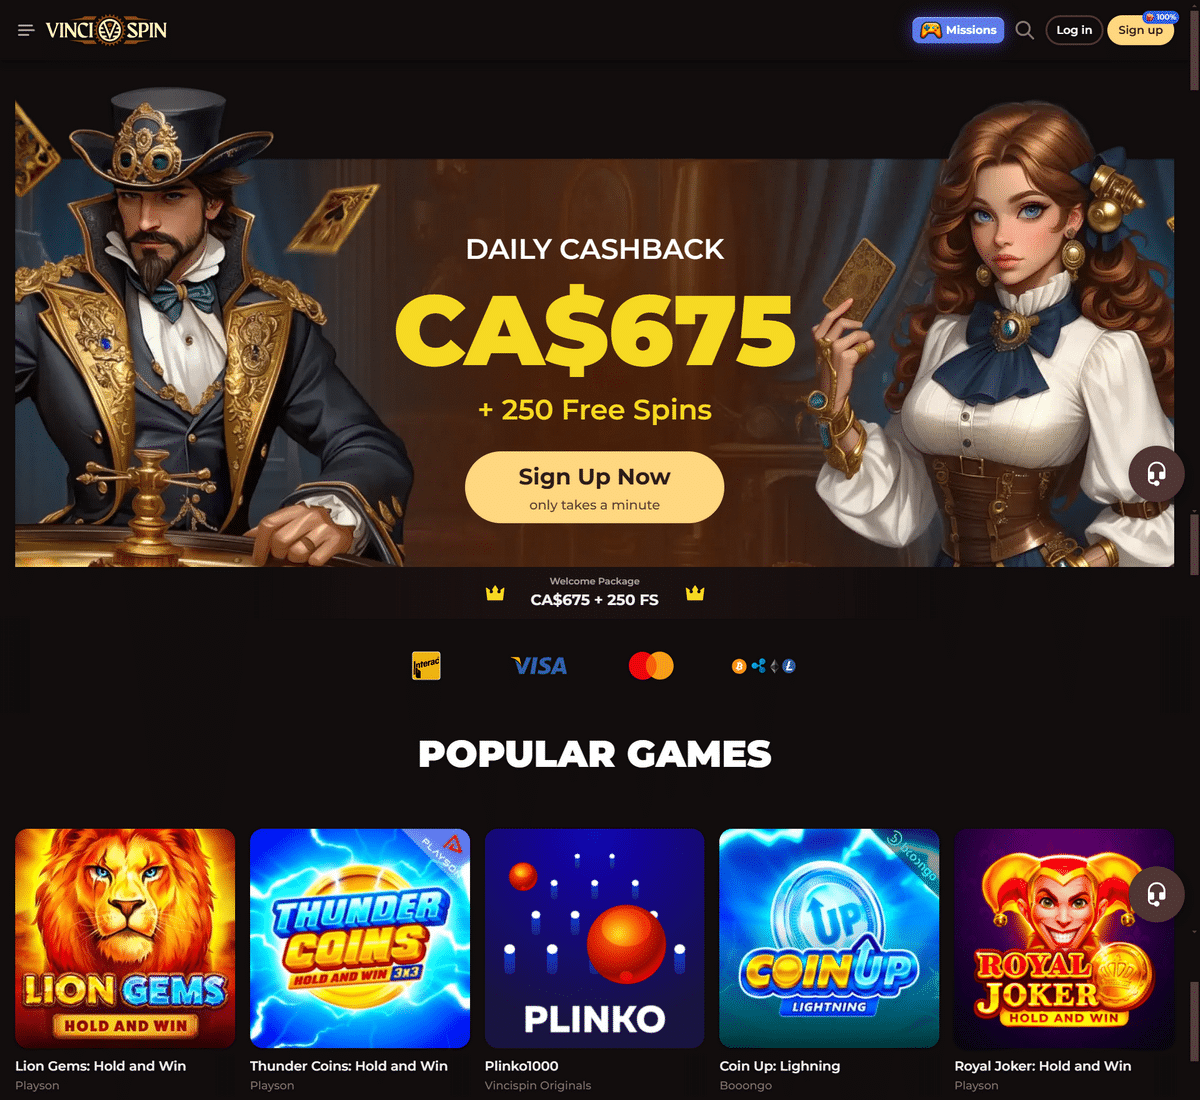Click the Interac payment icon
The height and width of the screenshot is (1100, 1200).
(426, 666)
